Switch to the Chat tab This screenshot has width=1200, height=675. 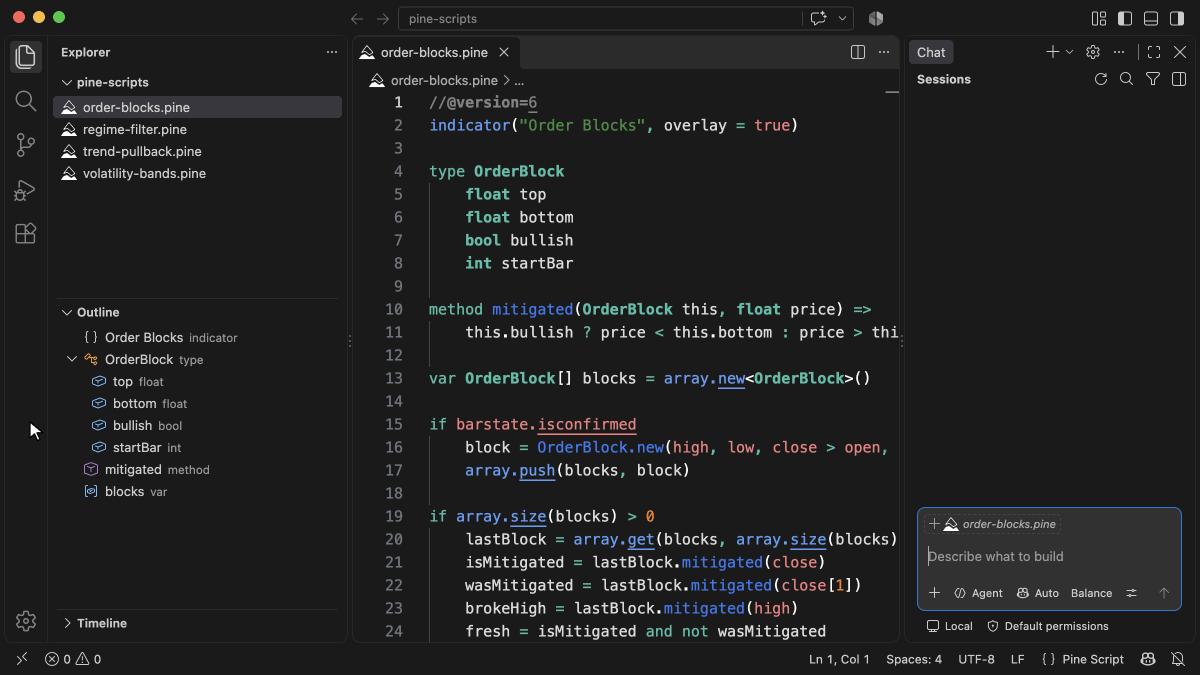[x=931, y=52]
